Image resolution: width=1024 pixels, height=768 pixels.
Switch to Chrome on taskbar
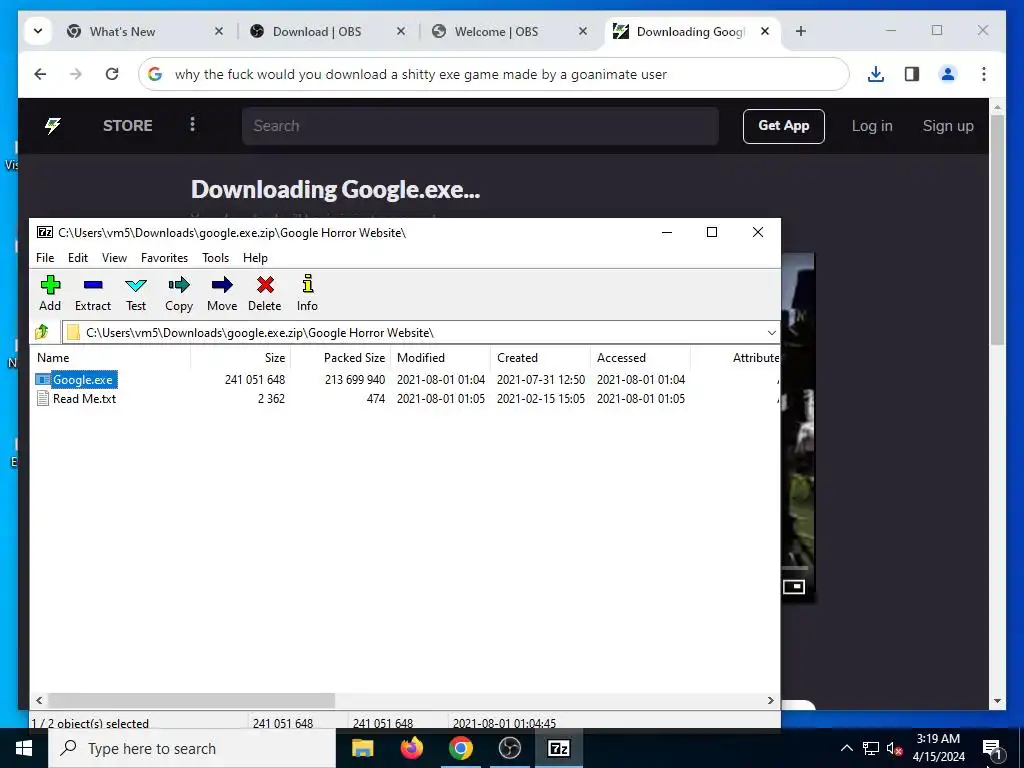coord(460,748)
